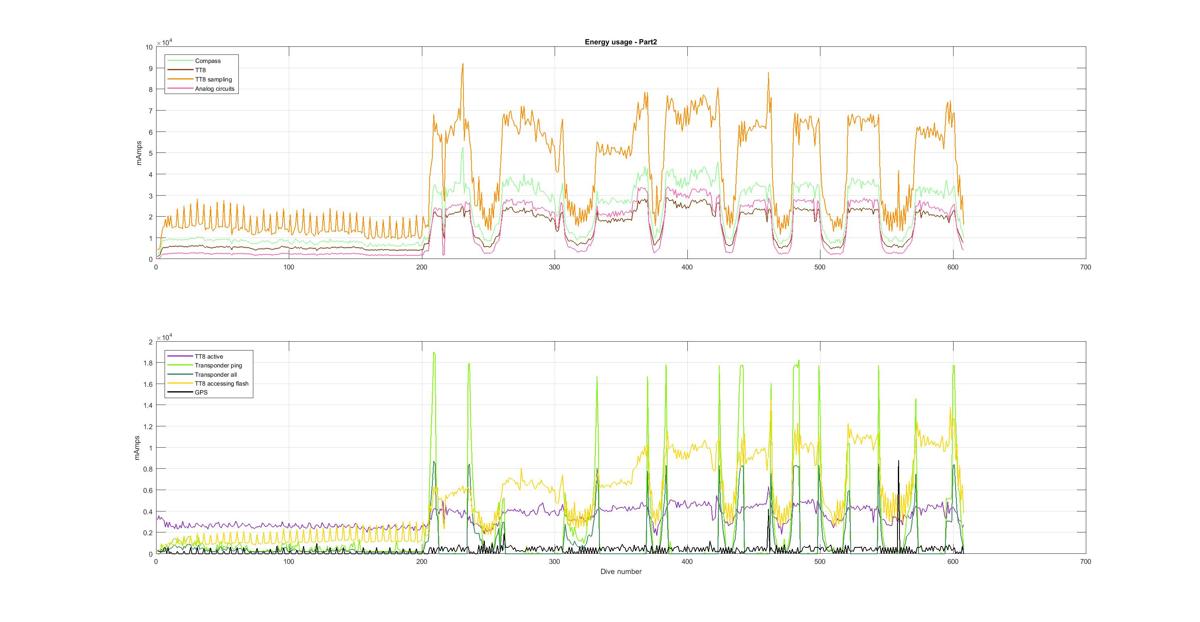
Task: Click x-axis tick '500' under the lower plot
Action: coord(819,562)
